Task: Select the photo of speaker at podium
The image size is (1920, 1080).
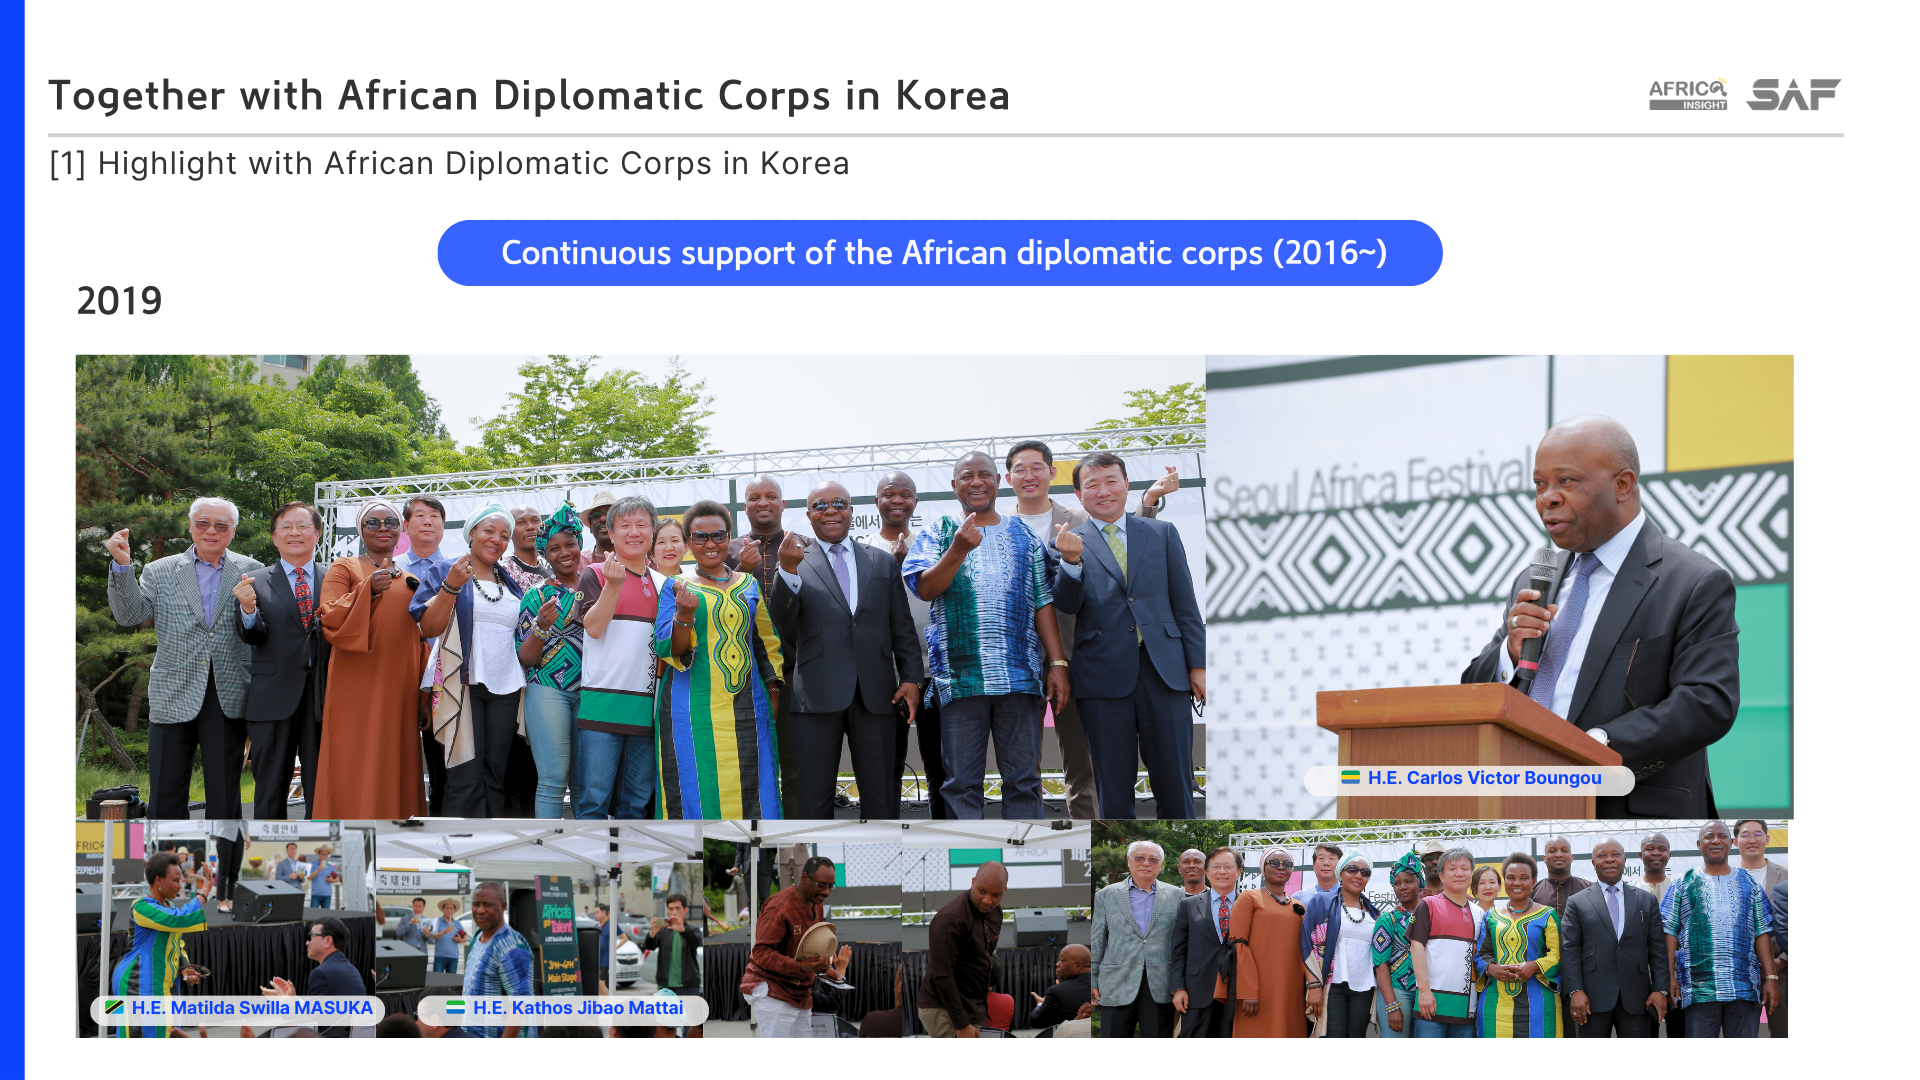Action: click(x=1499, y=587)
